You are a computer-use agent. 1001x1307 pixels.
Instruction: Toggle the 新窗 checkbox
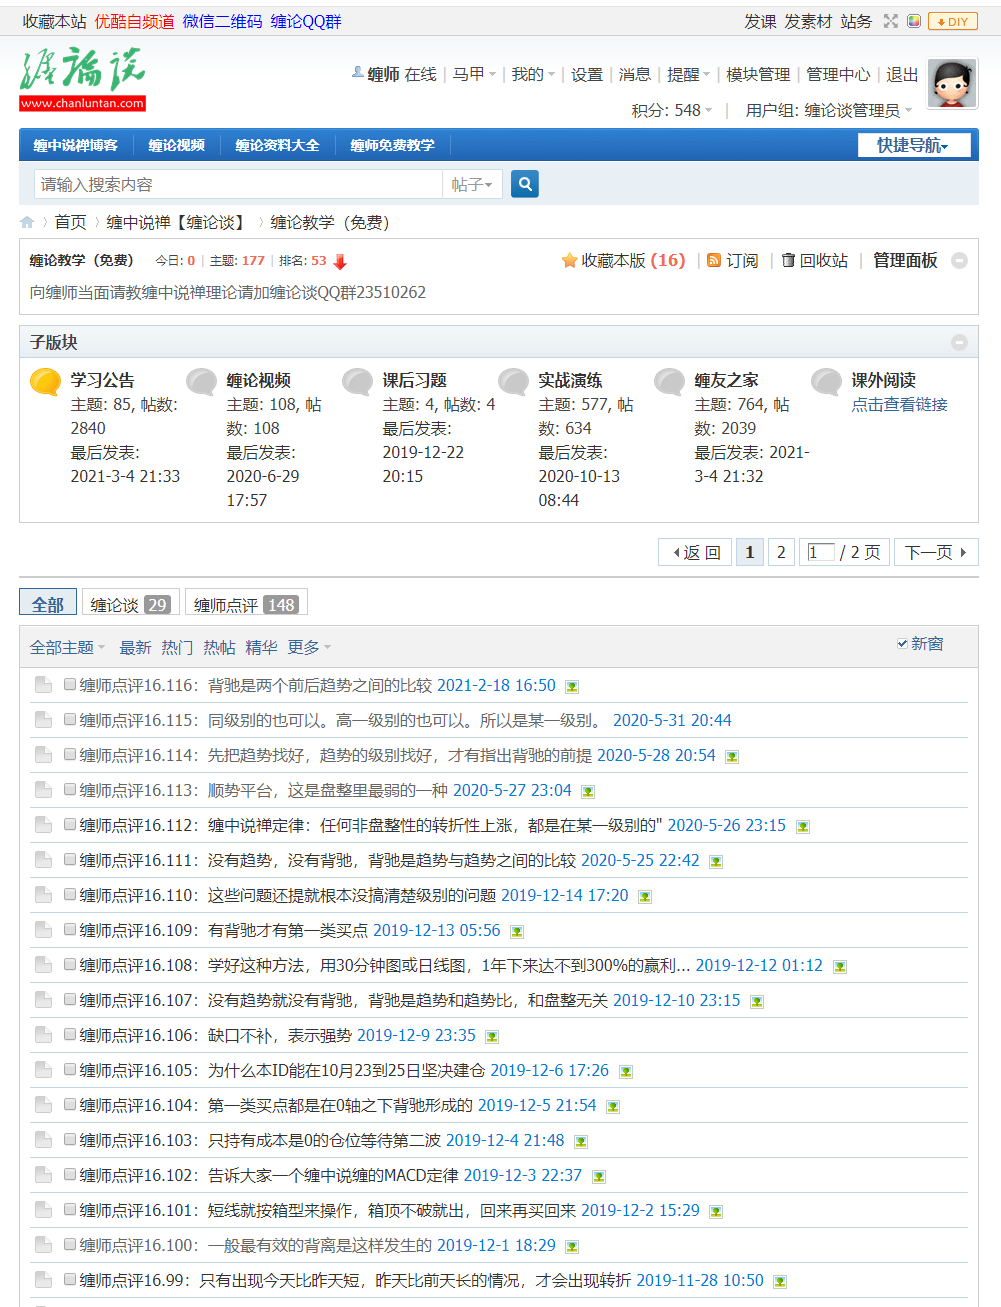(902, 644)
